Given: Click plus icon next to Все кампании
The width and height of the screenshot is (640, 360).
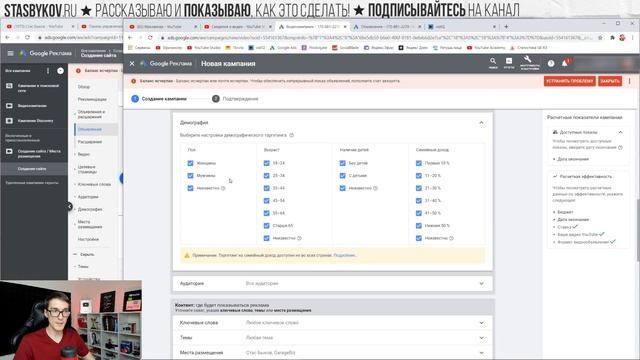Looking at the screenshot, I should [60, 71].
